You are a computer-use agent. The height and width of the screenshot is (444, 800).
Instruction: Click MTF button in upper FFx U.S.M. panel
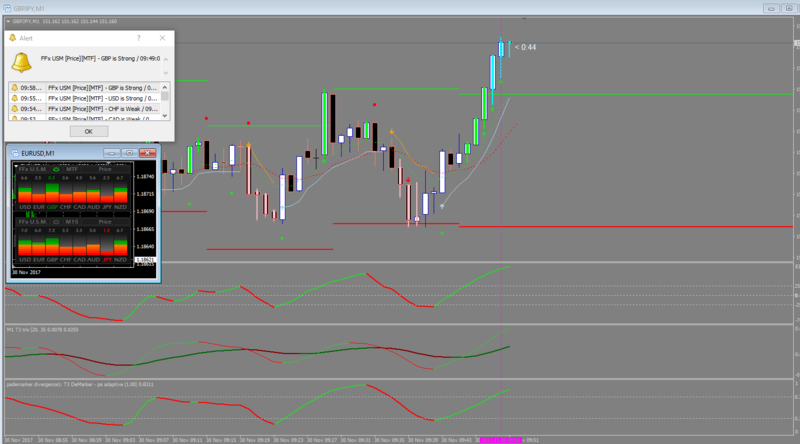point(71,169)
